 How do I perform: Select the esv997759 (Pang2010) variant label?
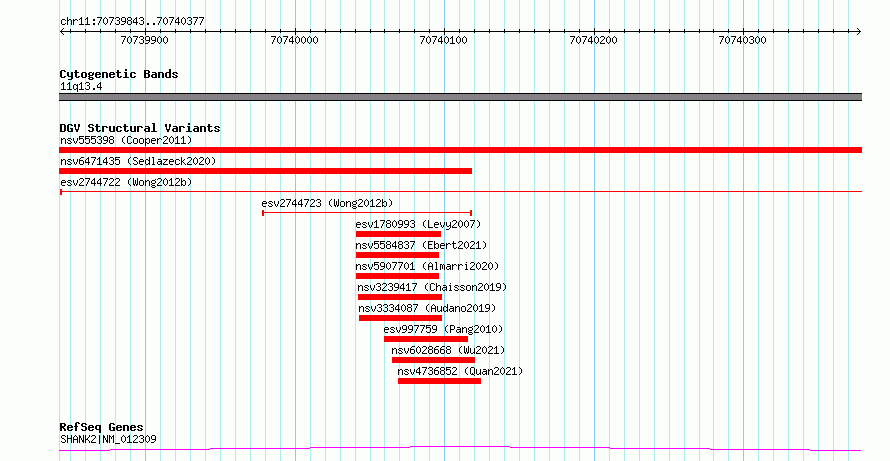pyautogui.click(x=443, y=329)
